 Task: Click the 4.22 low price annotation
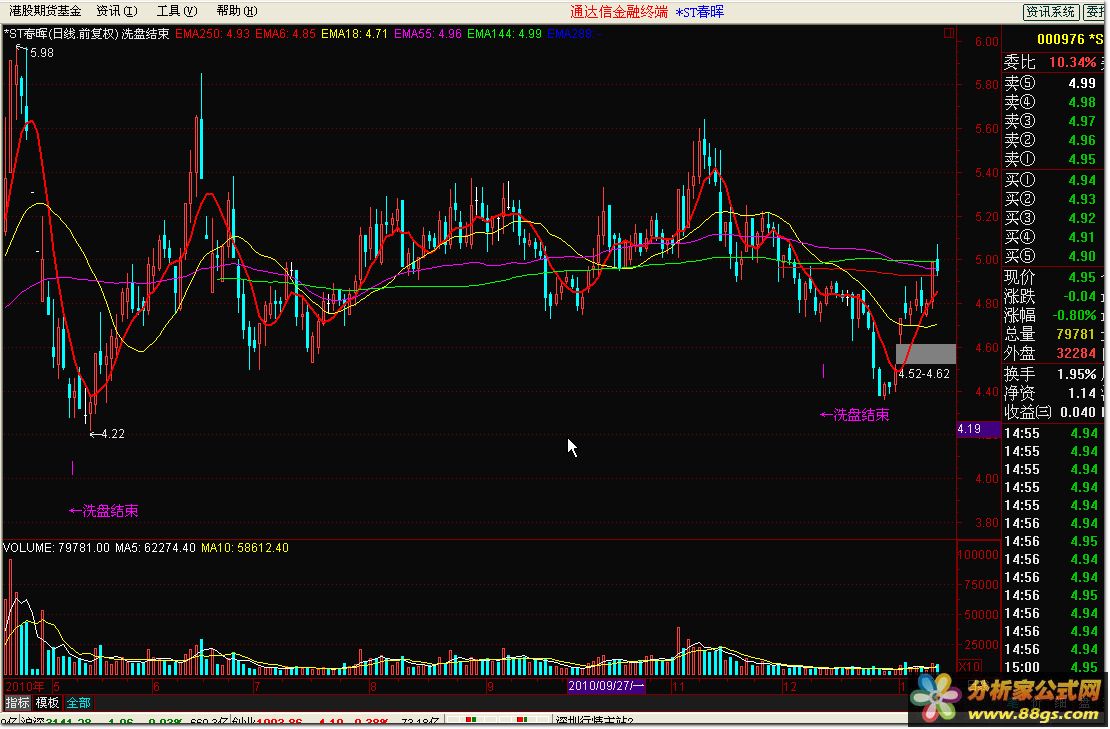click(113, 434)
